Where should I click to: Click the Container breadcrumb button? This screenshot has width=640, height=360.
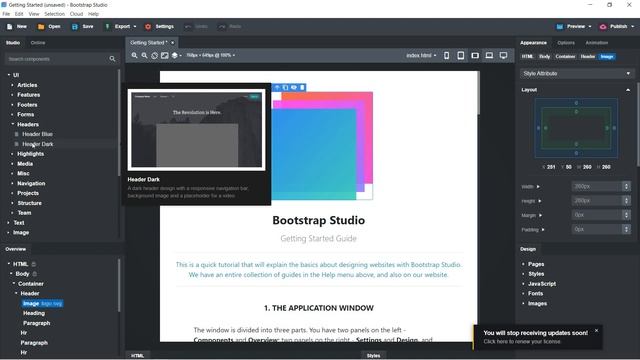pyautogui.click(x=565, y=57)
